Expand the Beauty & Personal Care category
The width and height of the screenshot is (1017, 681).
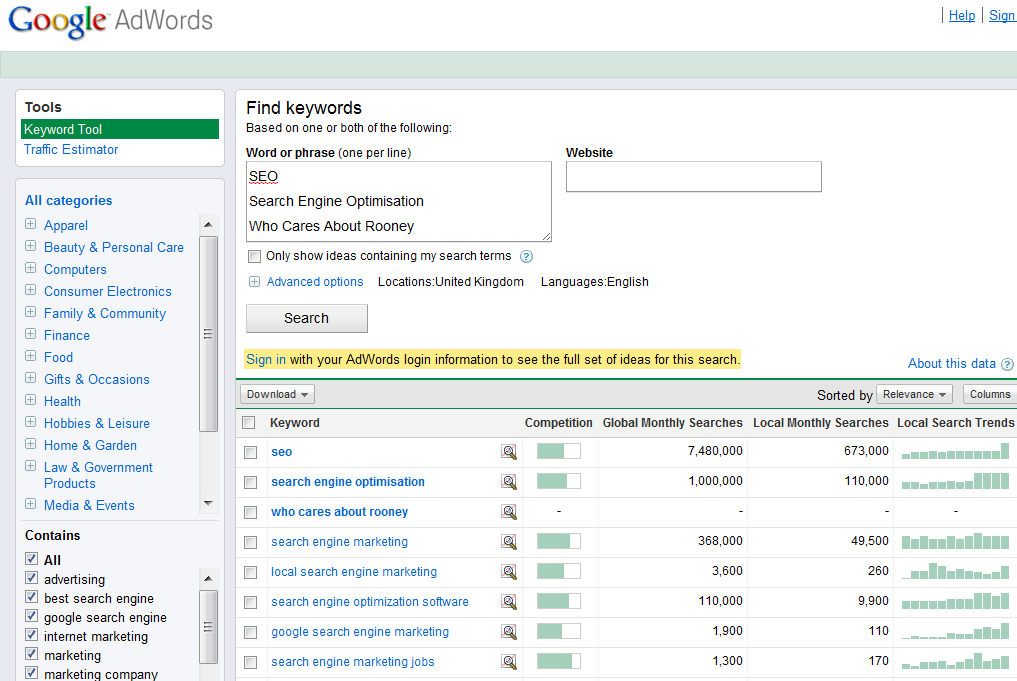click(x=30, y=246)
